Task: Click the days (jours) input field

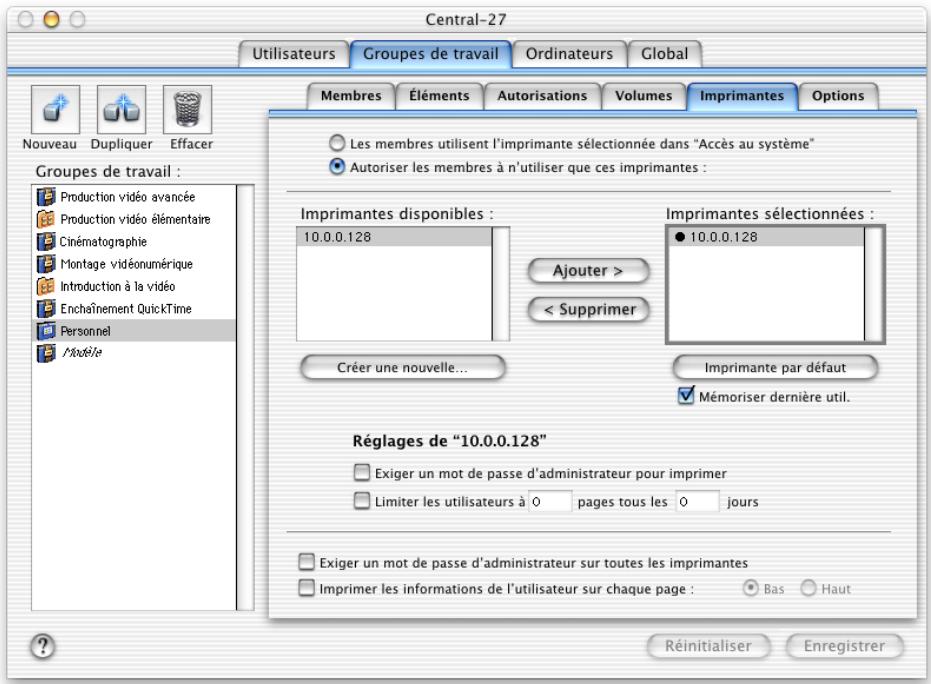Action: coord(697,502)
